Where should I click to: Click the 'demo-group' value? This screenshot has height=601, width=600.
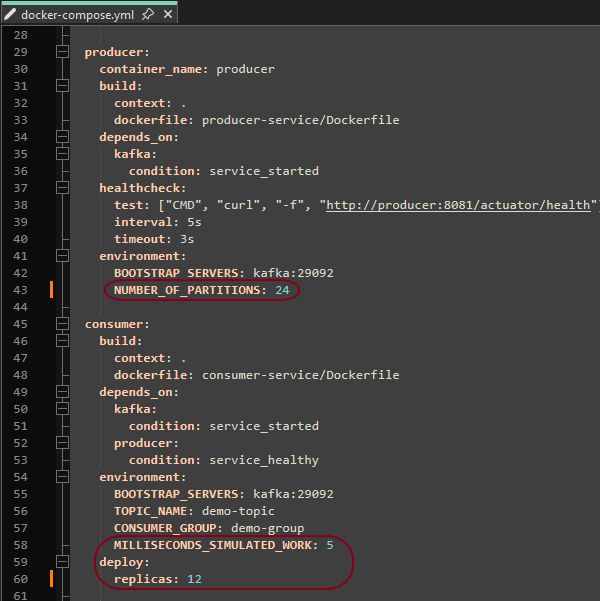pos(268,528)
